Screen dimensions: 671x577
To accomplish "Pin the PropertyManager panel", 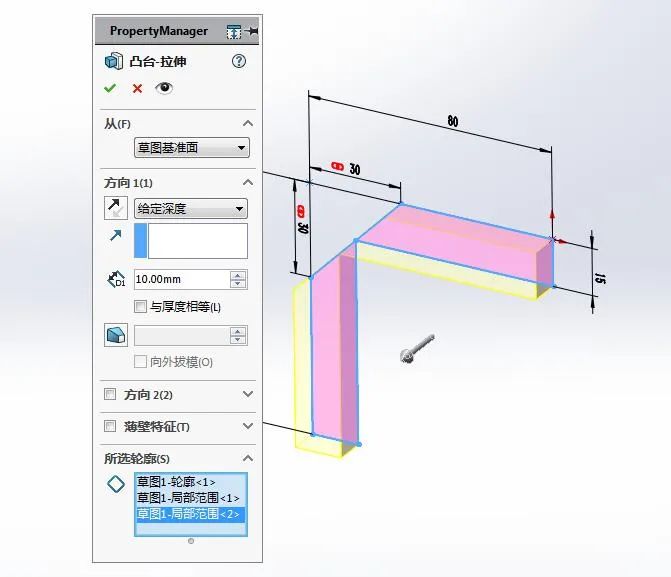I will point(252,31).
